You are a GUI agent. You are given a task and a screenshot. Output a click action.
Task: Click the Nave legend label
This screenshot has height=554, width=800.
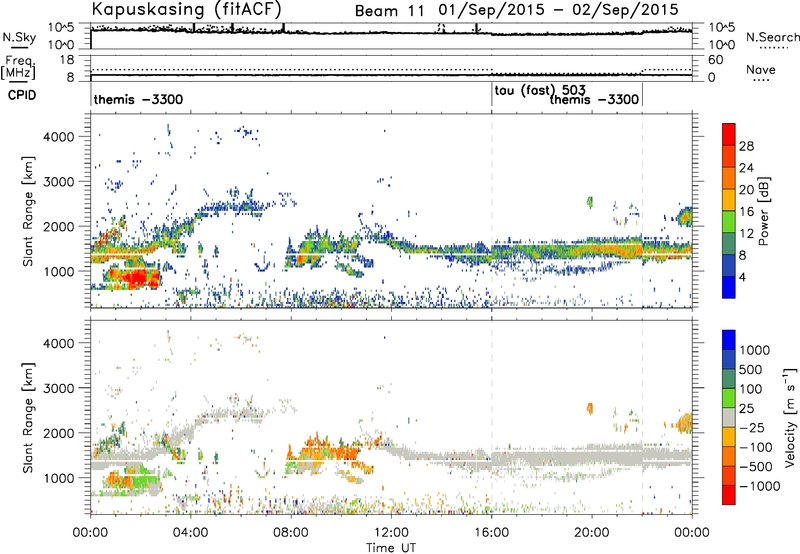[761, 70]
